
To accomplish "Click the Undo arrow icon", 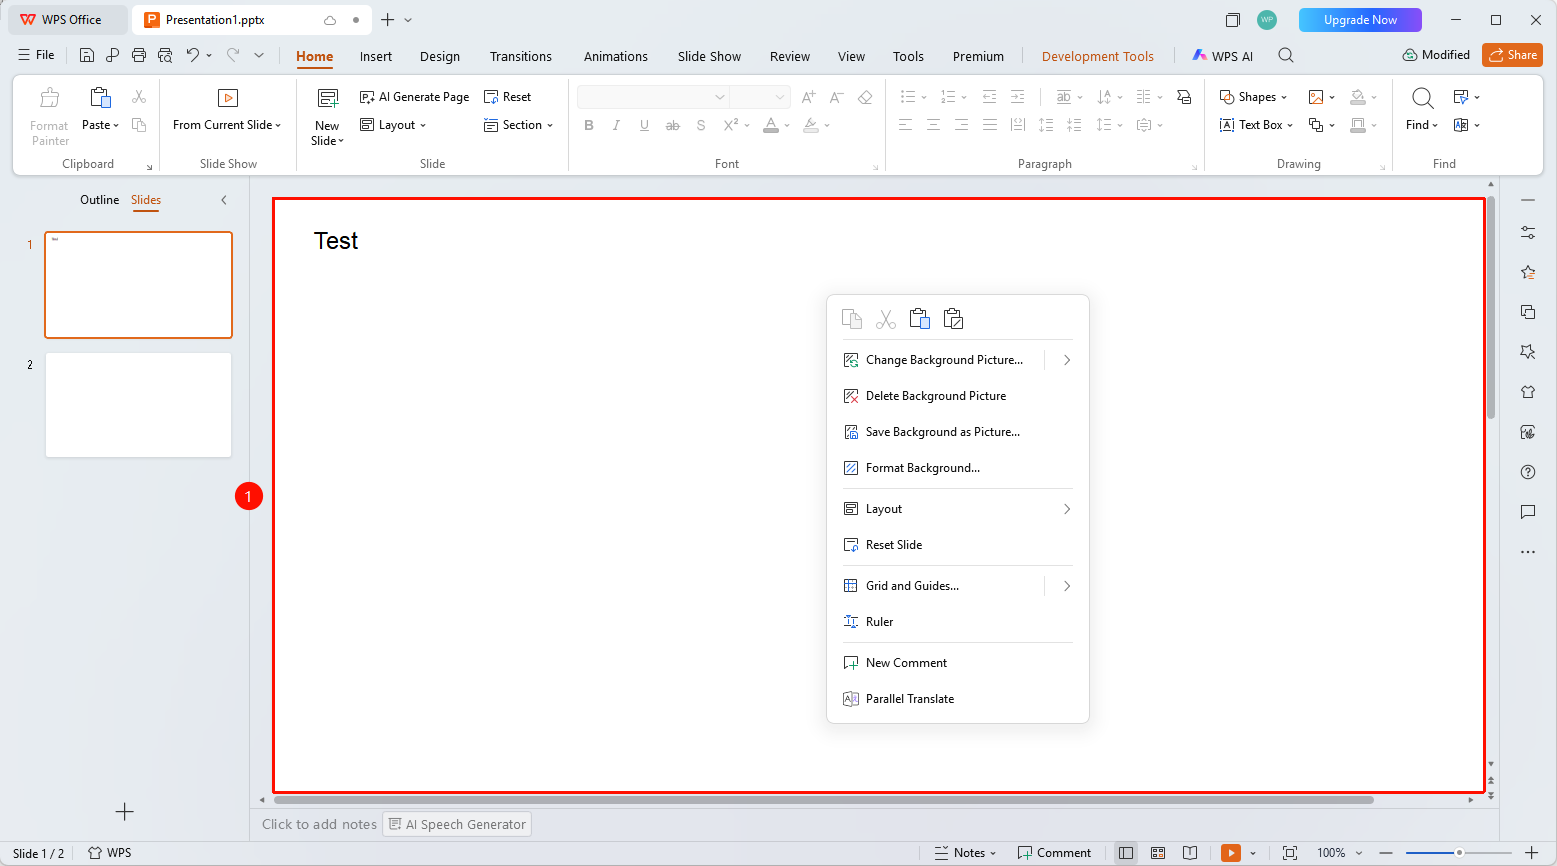I will pyautogui.click(x=192, y=55).
